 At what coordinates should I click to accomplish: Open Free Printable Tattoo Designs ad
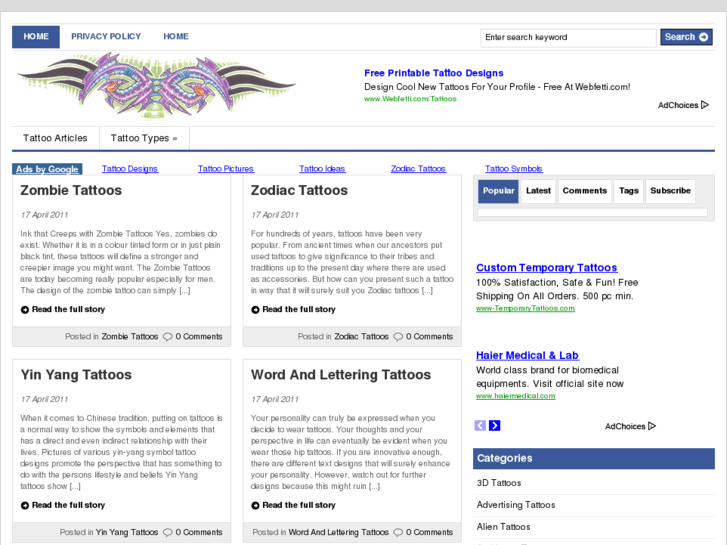[434, 73]
